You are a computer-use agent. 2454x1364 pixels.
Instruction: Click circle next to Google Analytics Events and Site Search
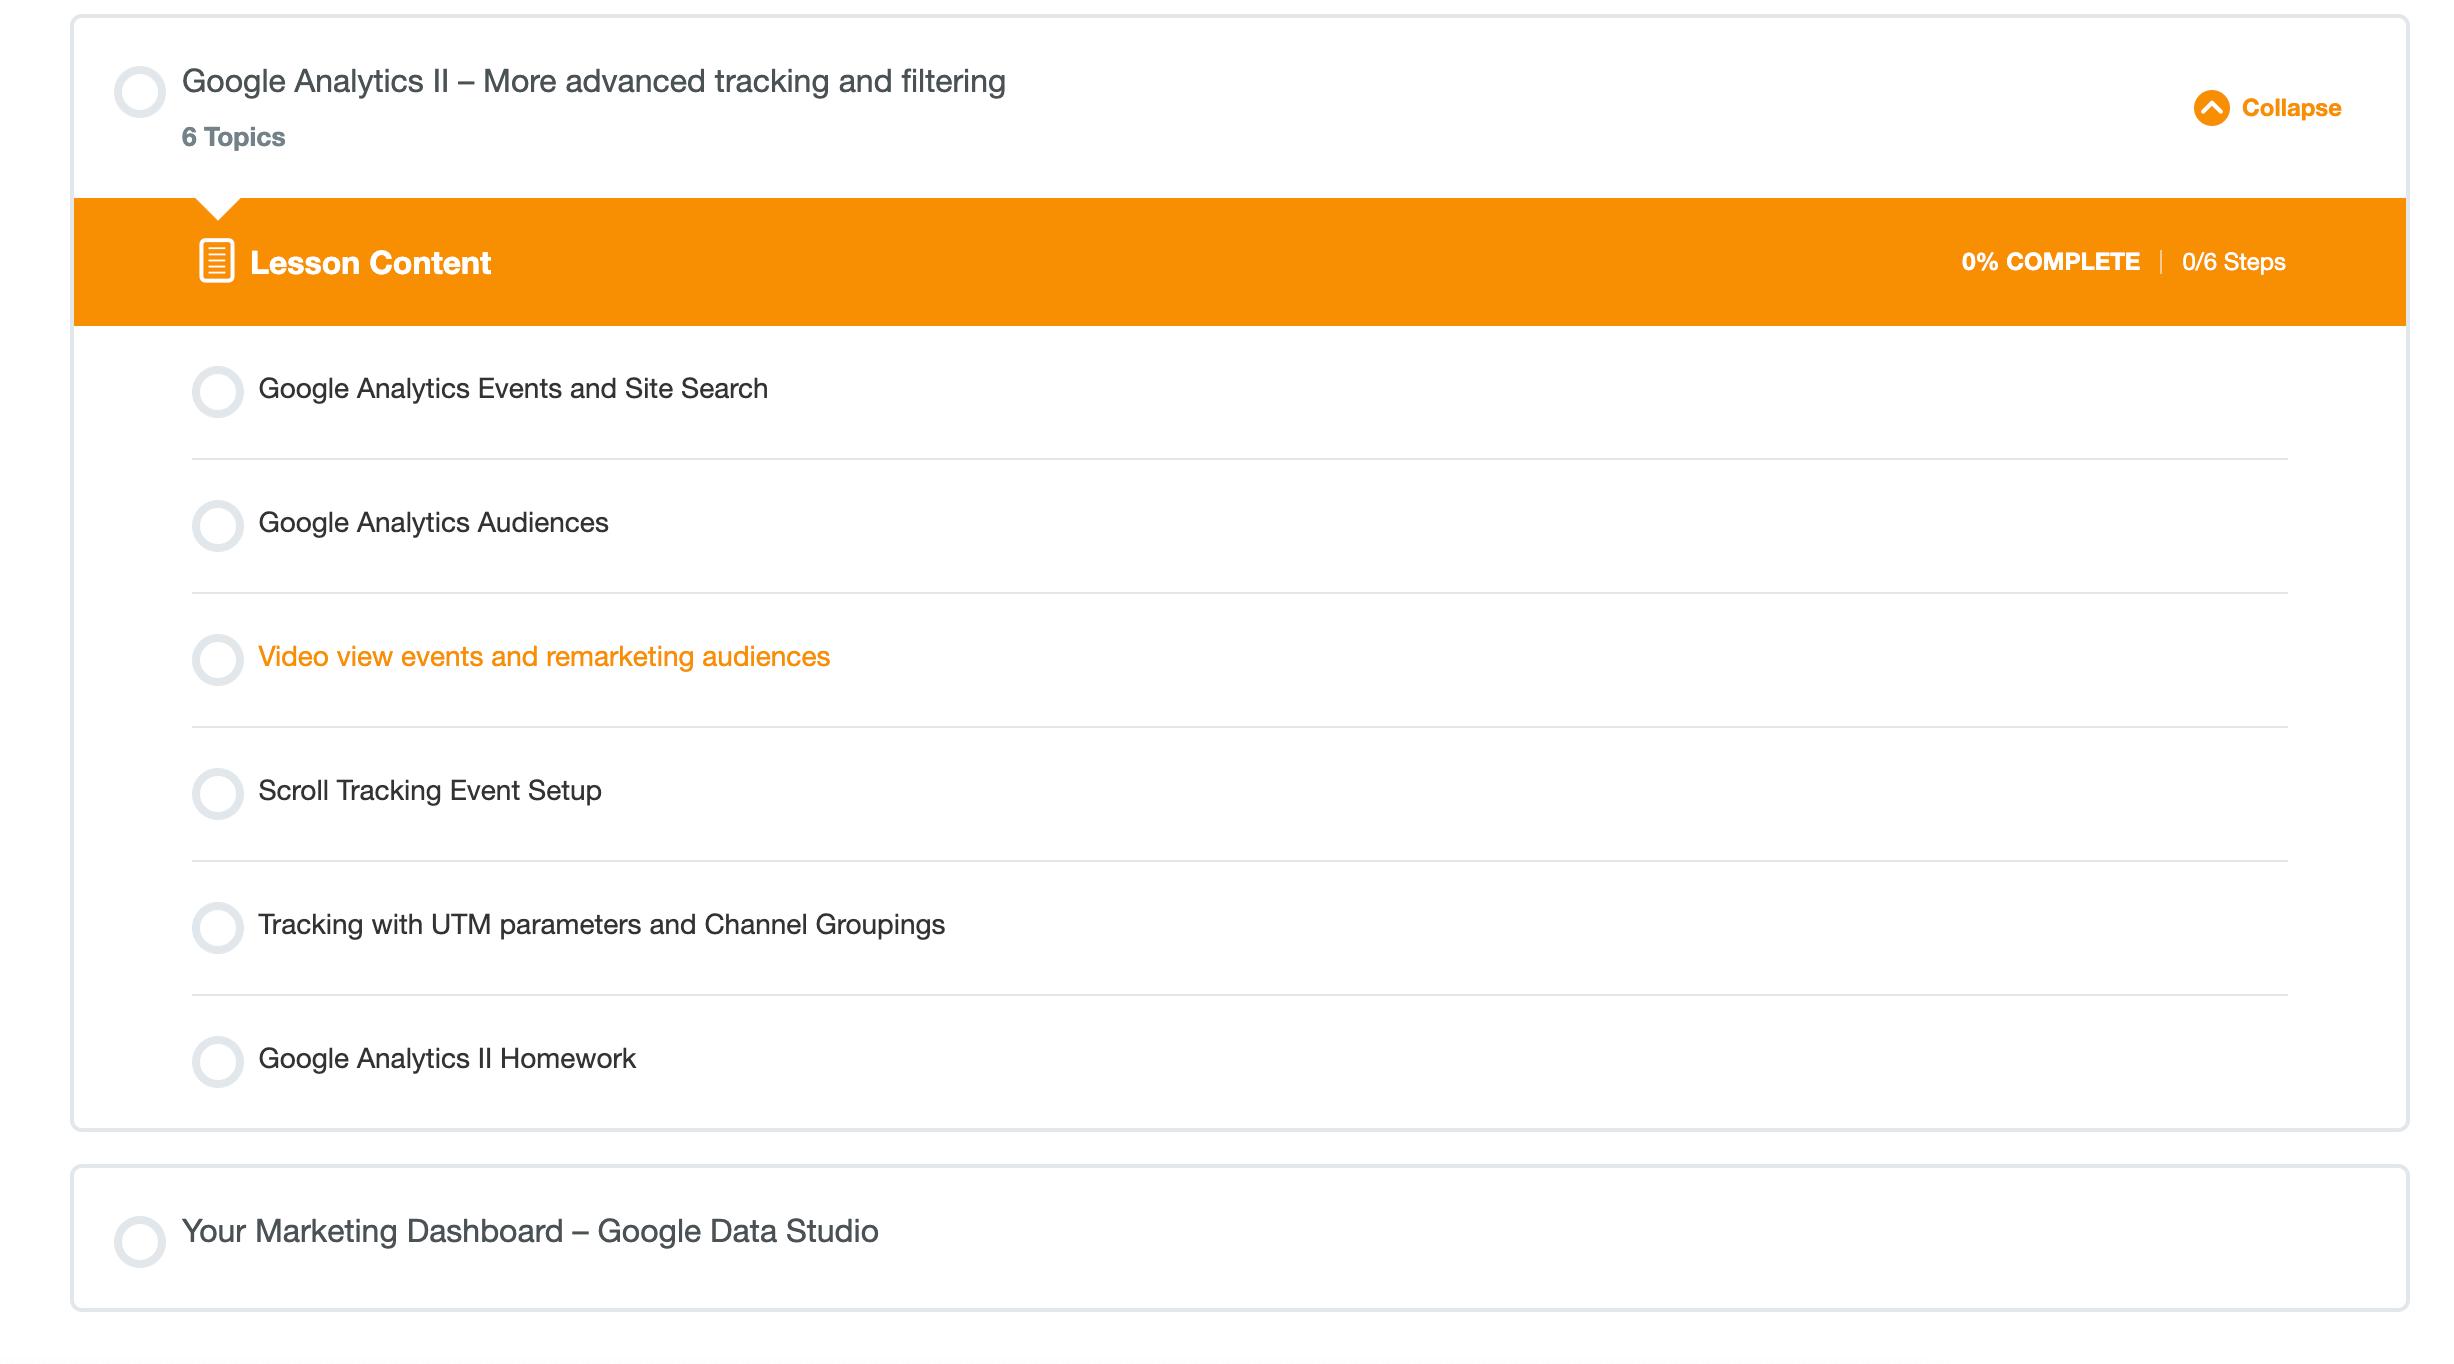pos(218,392)
